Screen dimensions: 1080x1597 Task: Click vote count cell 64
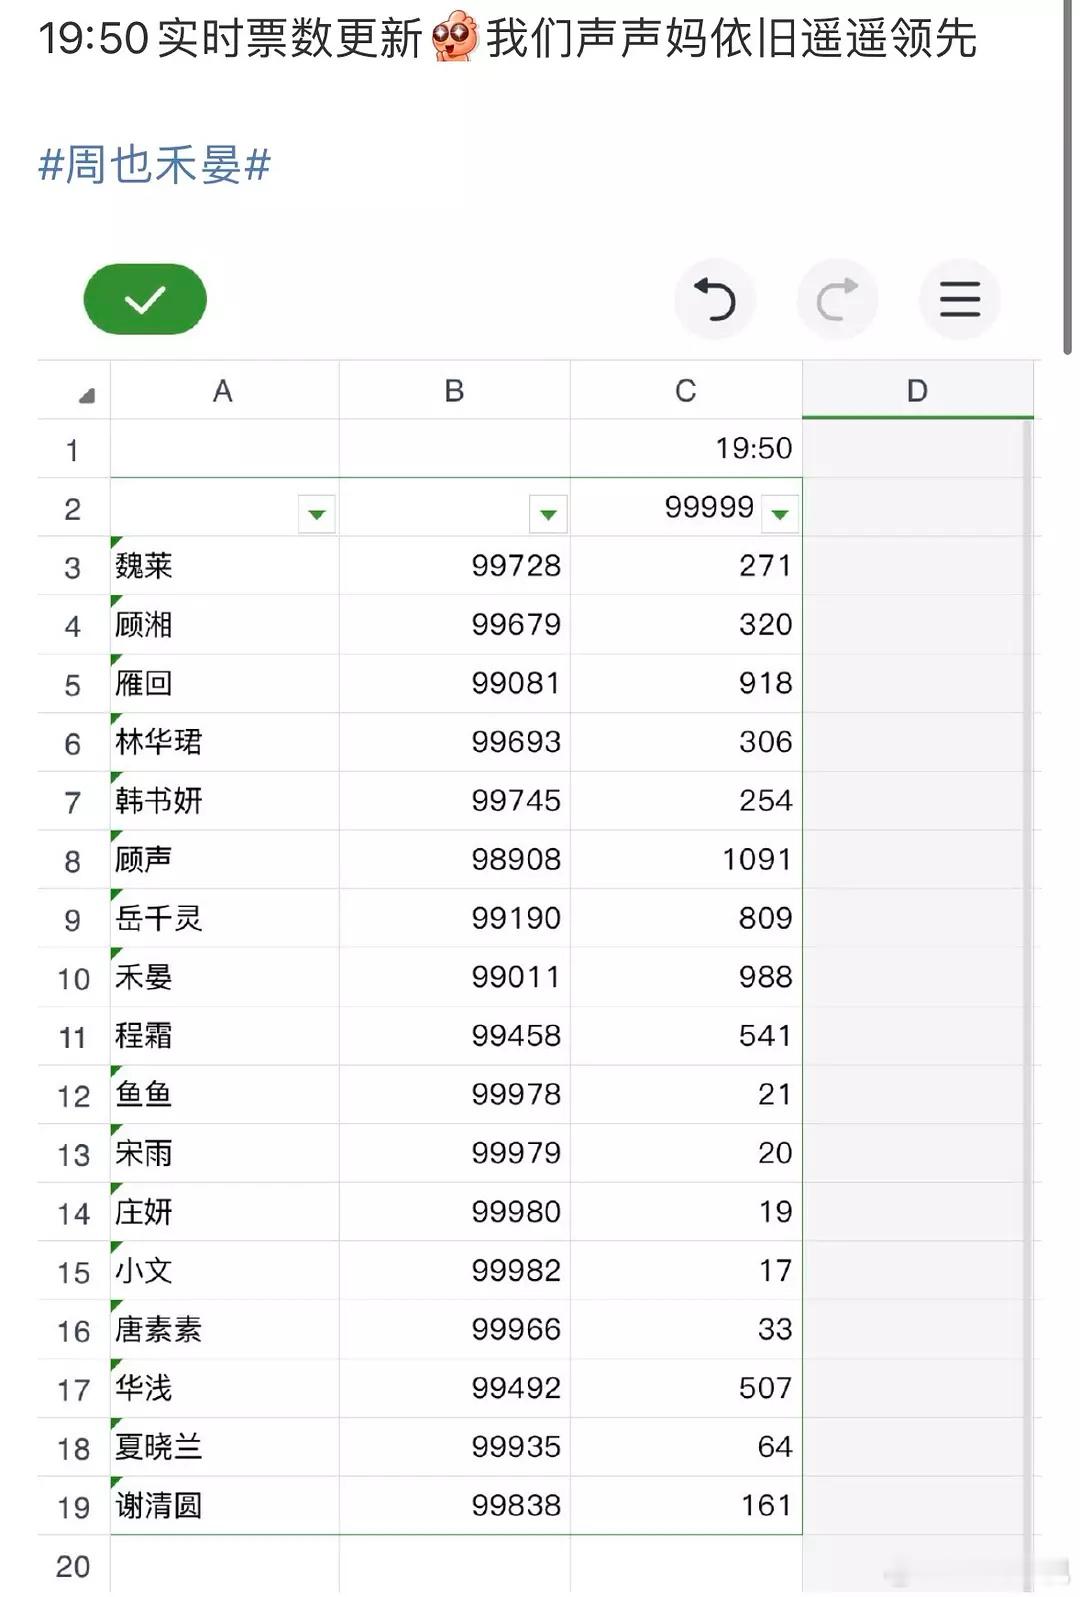686,1447
